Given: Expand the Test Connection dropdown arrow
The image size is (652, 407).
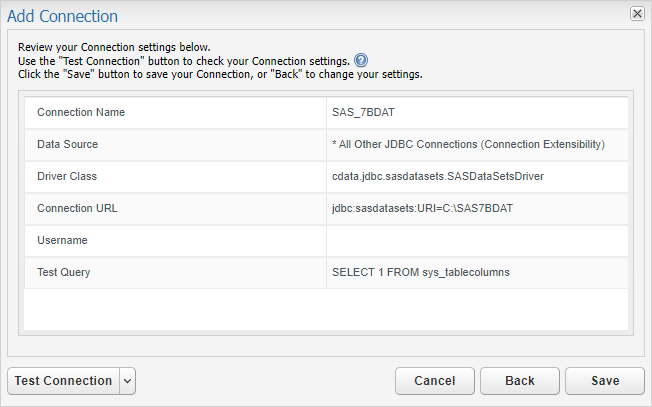Looking at the screenshot, I should [127, 381].
